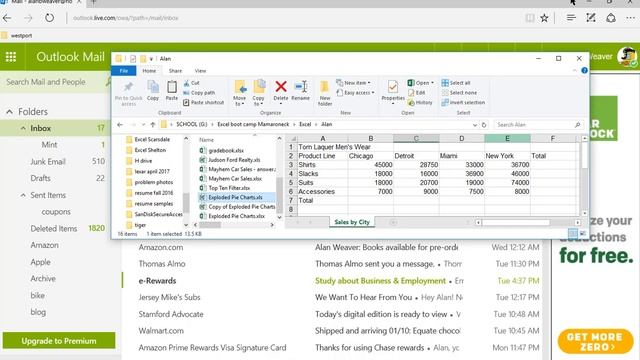Create a New folder
Screen dimensions: 640x360
[325, 93]
